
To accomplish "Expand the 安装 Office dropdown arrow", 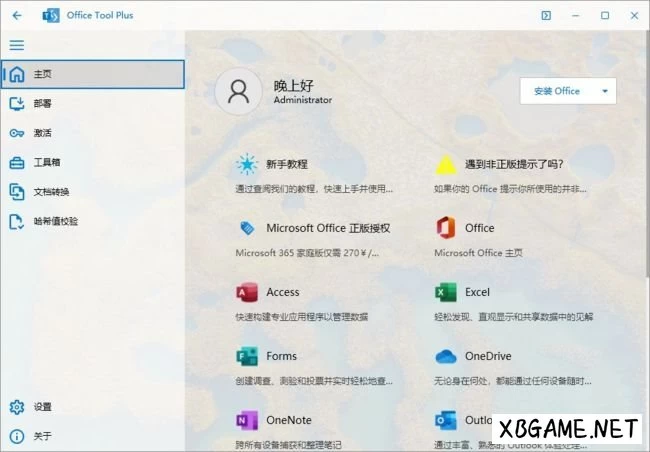I will [605, 91].
